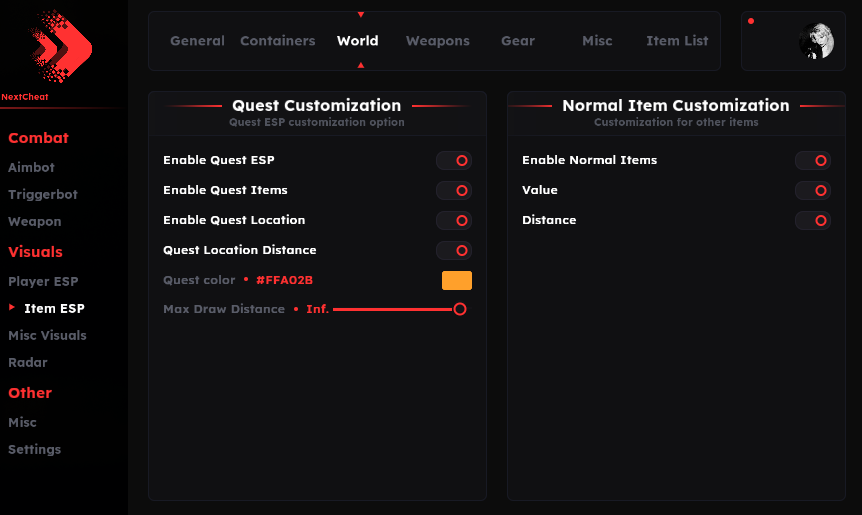Viewport: 862px width, 515px height.
Task: Open Settings in the sidebar
Action: pos(35,450)
